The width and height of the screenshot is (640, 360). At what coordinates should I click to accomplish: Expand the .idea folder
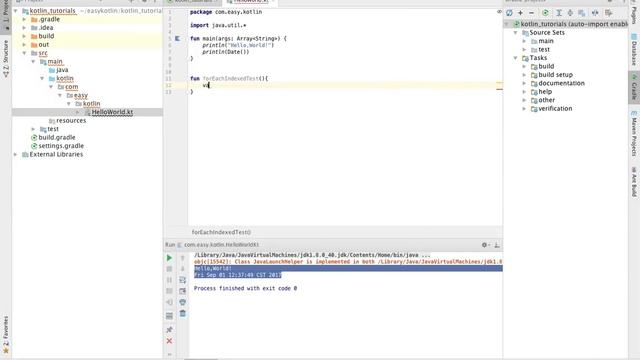(x=24, y=28)
